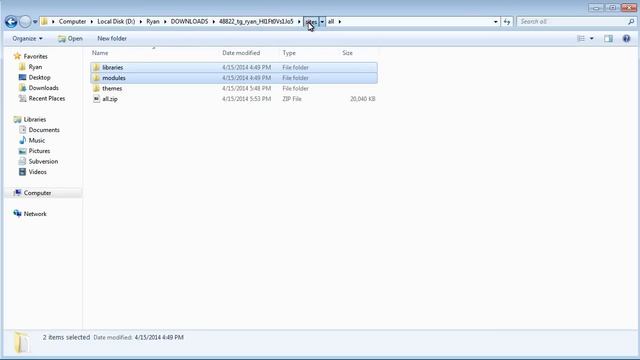Screen dimensions: 640x360
Task: Open the view options dropdown arrow
Action: tap(591, 38)
